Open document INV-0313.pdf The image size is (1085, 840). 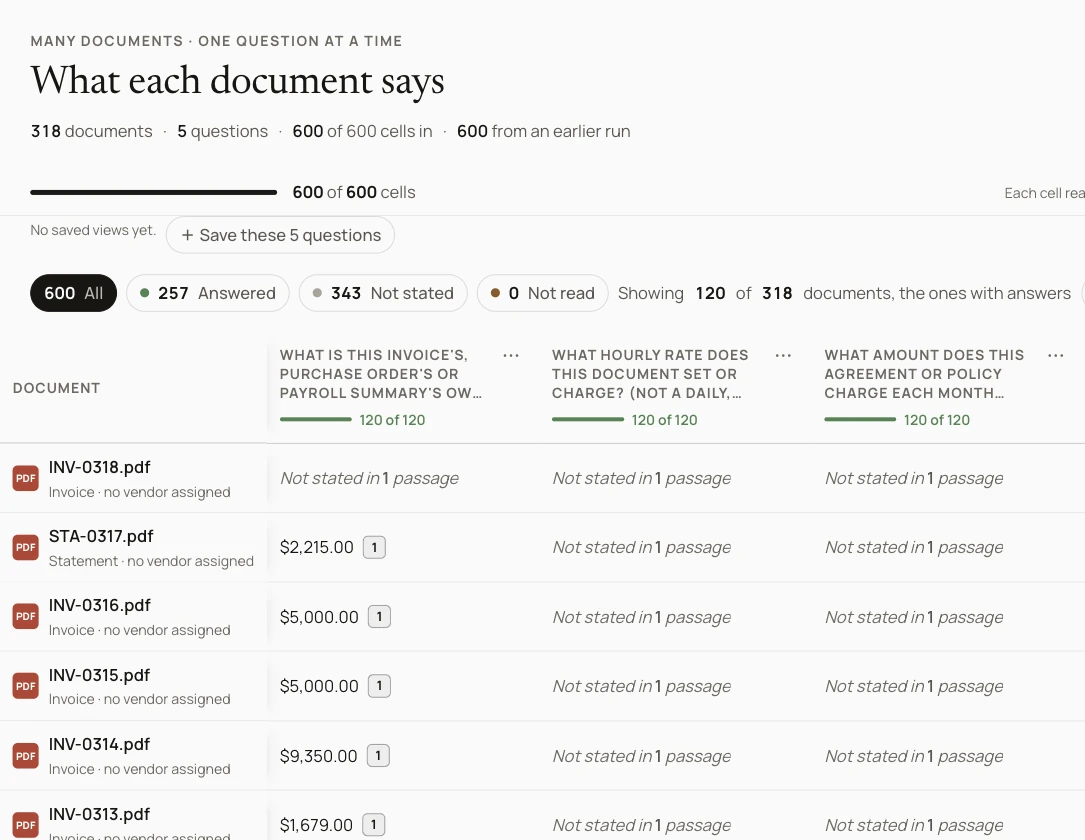pos(100,814)
